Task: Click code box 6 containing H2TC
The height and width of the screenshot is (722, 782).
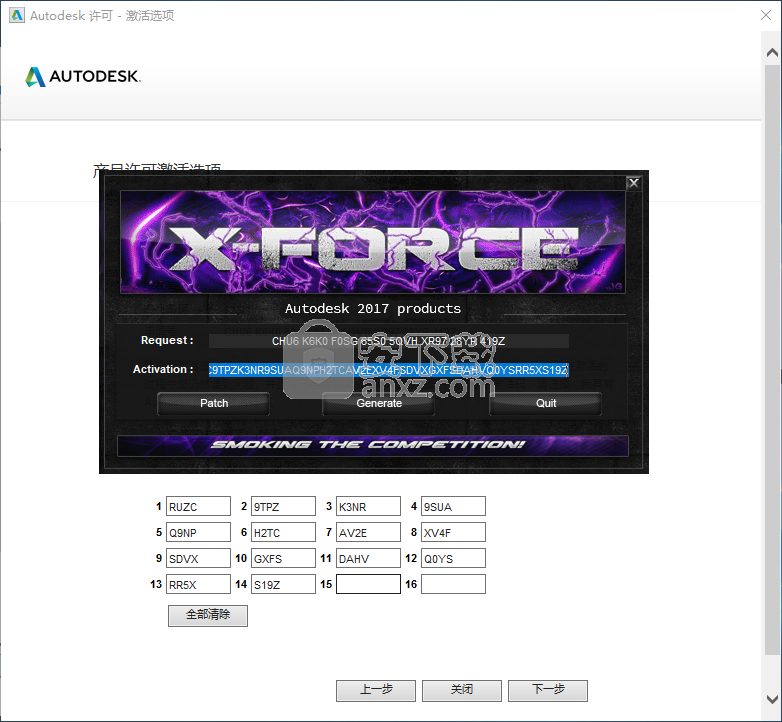Action: [x=283, y=532]
